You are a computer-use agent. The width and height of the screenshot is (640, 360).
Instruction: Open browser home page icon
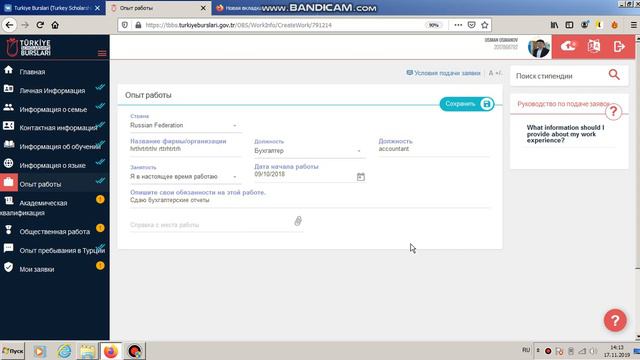[55, 25]
